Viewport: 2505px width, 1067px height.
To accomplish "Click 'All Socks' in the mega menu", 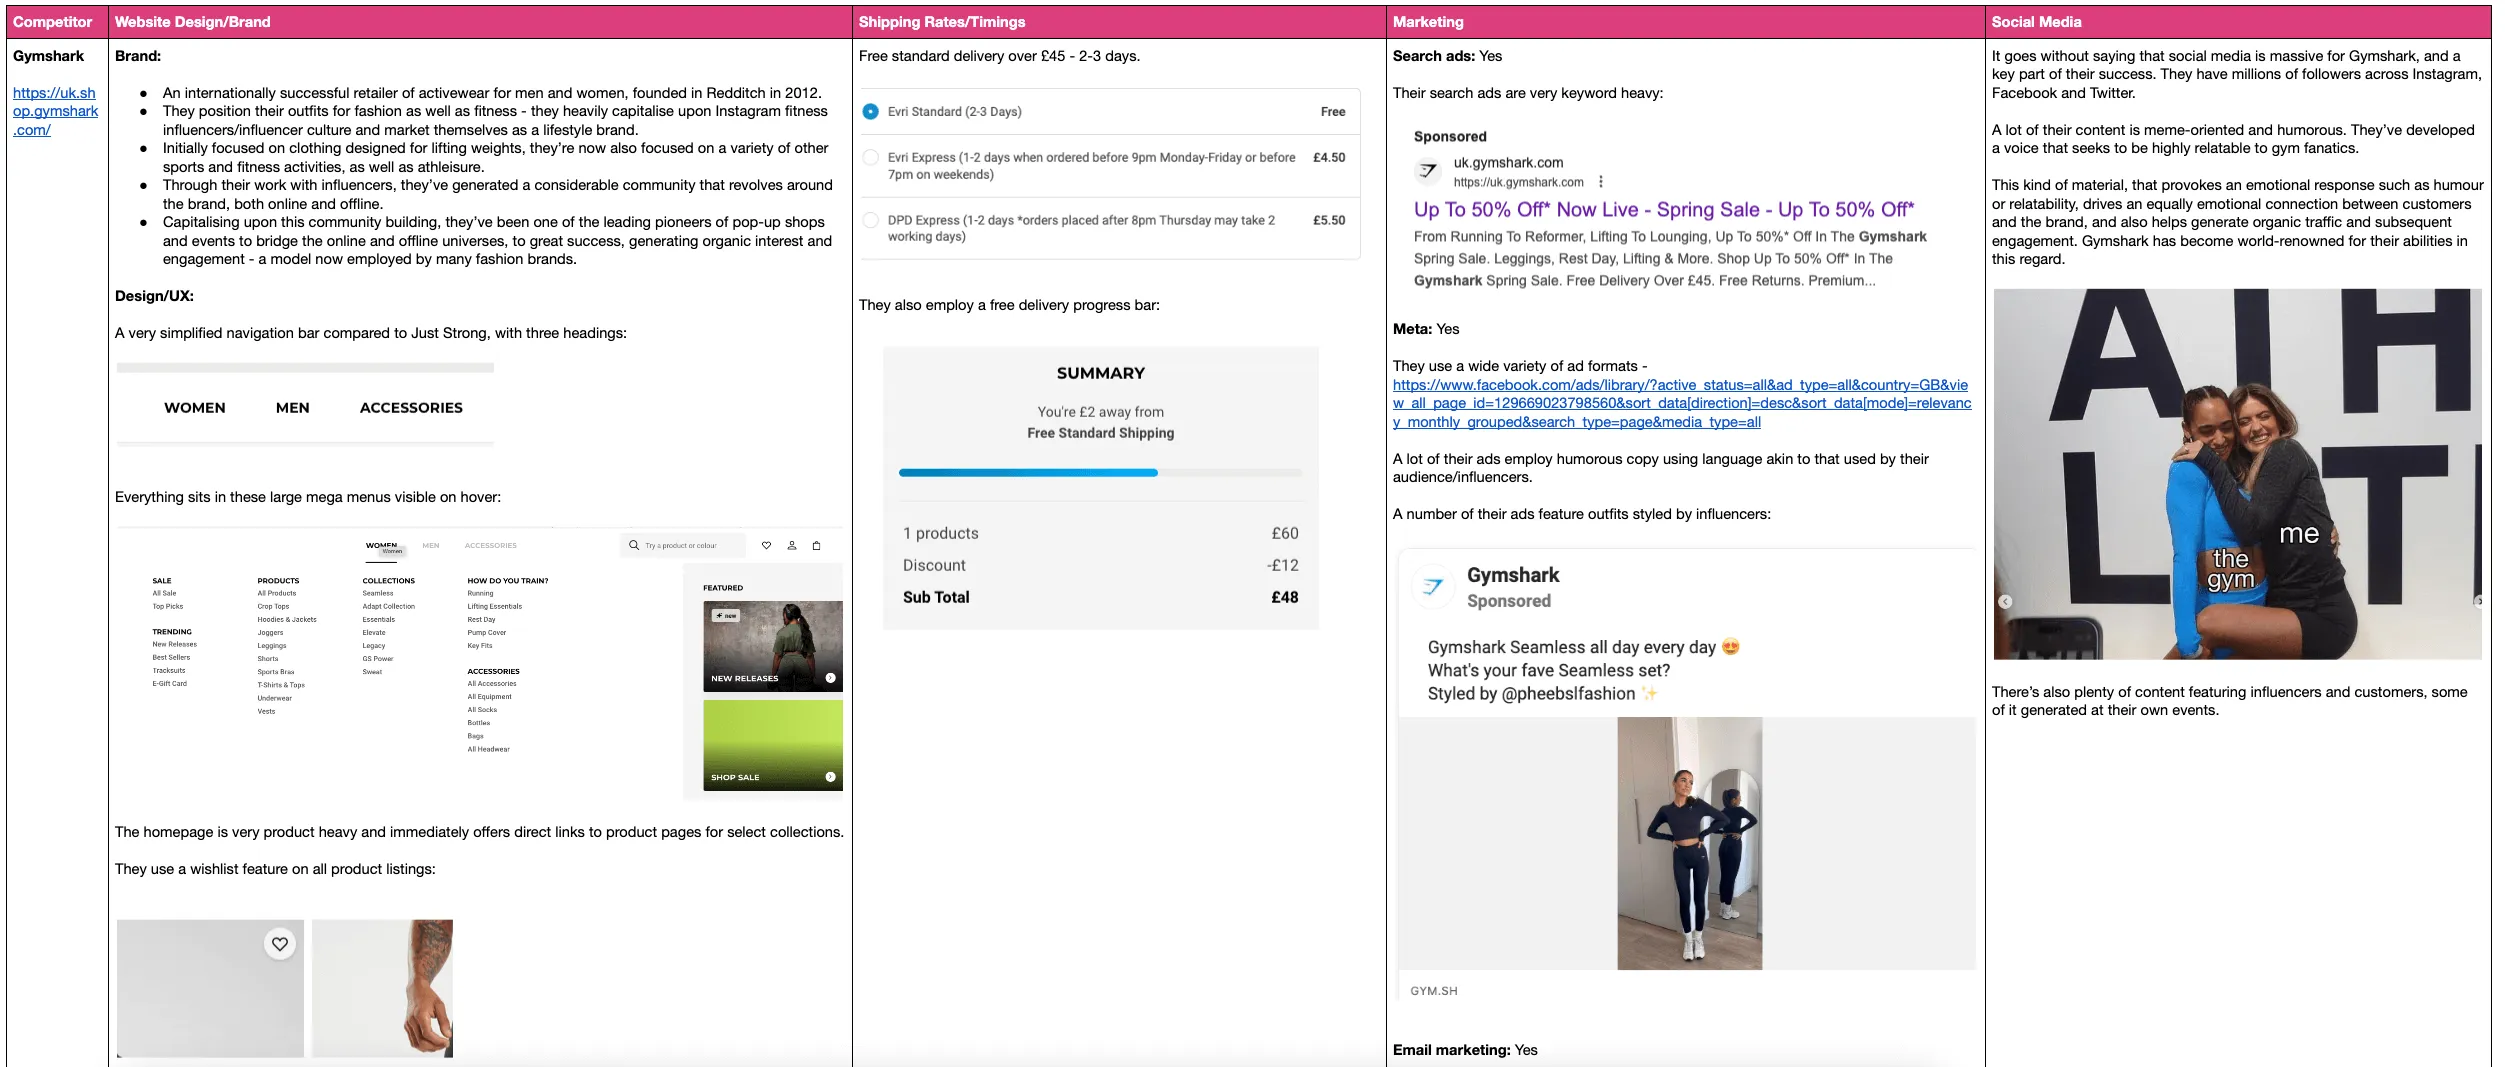I will [x=482, y=709].
